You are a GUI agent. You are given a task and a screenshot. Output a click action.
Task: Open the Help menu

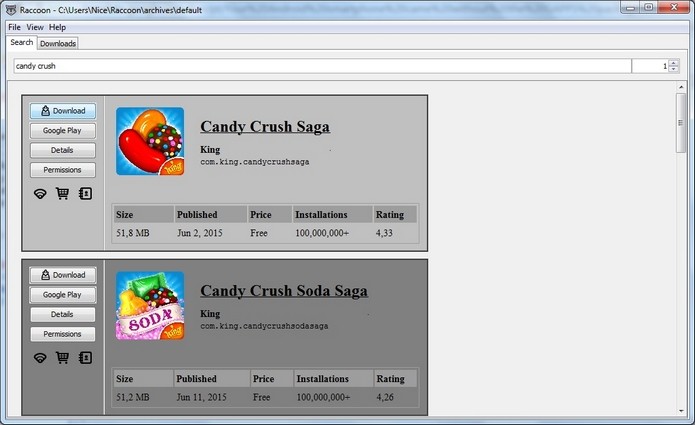[57, 27]
